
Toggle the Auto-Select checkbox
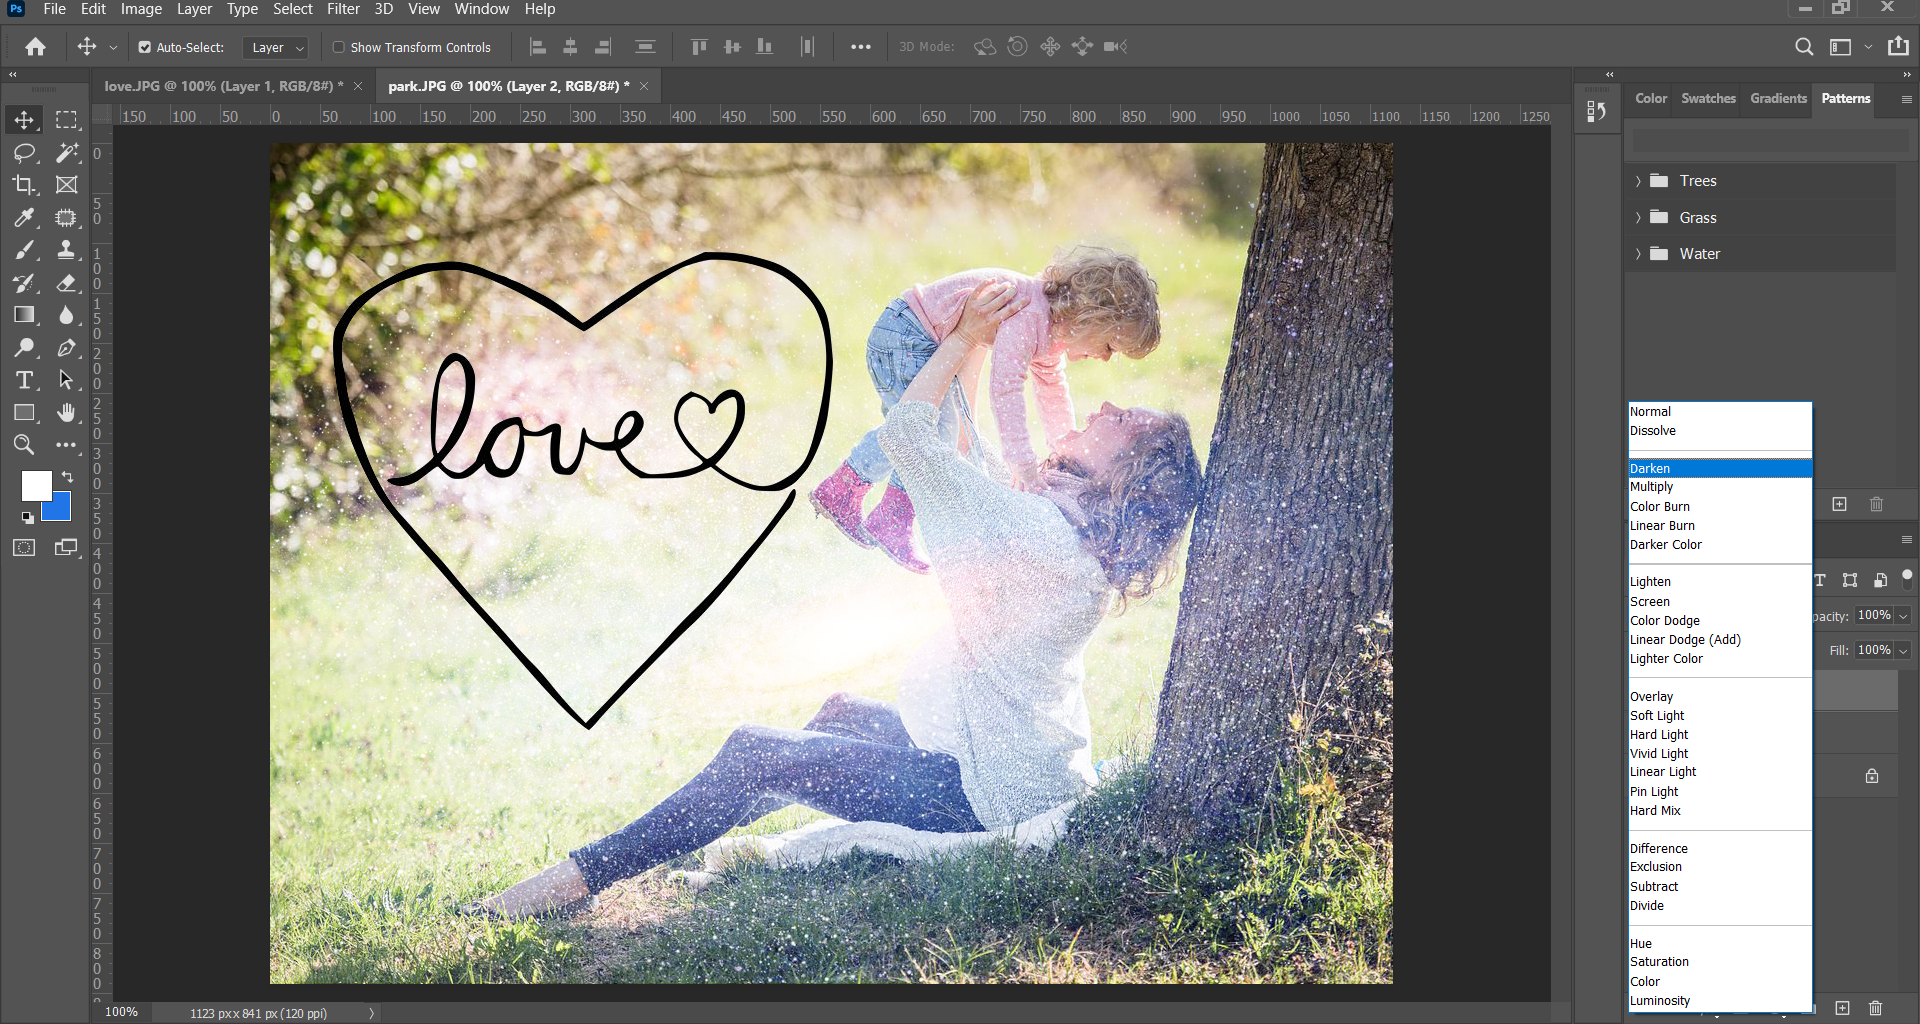coord(145,47)
